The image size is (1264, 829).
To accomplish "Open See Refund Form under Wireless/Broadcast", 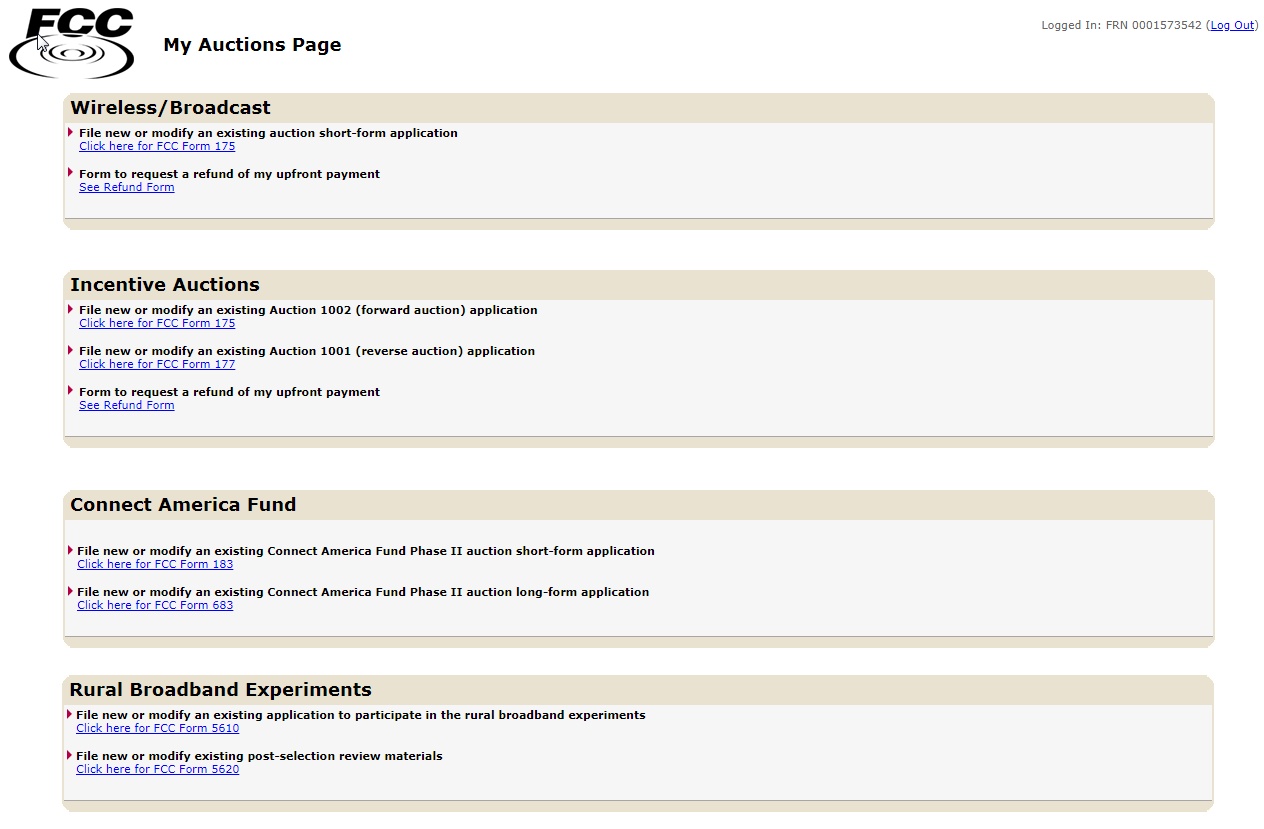I will click(126, 187).
